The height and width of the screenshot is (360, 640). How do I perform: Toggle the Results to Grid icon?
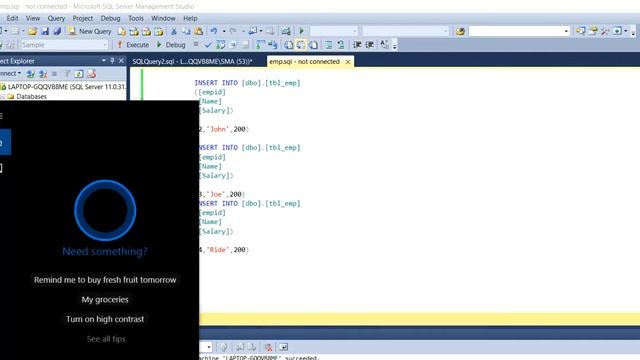tap(301, 45)
